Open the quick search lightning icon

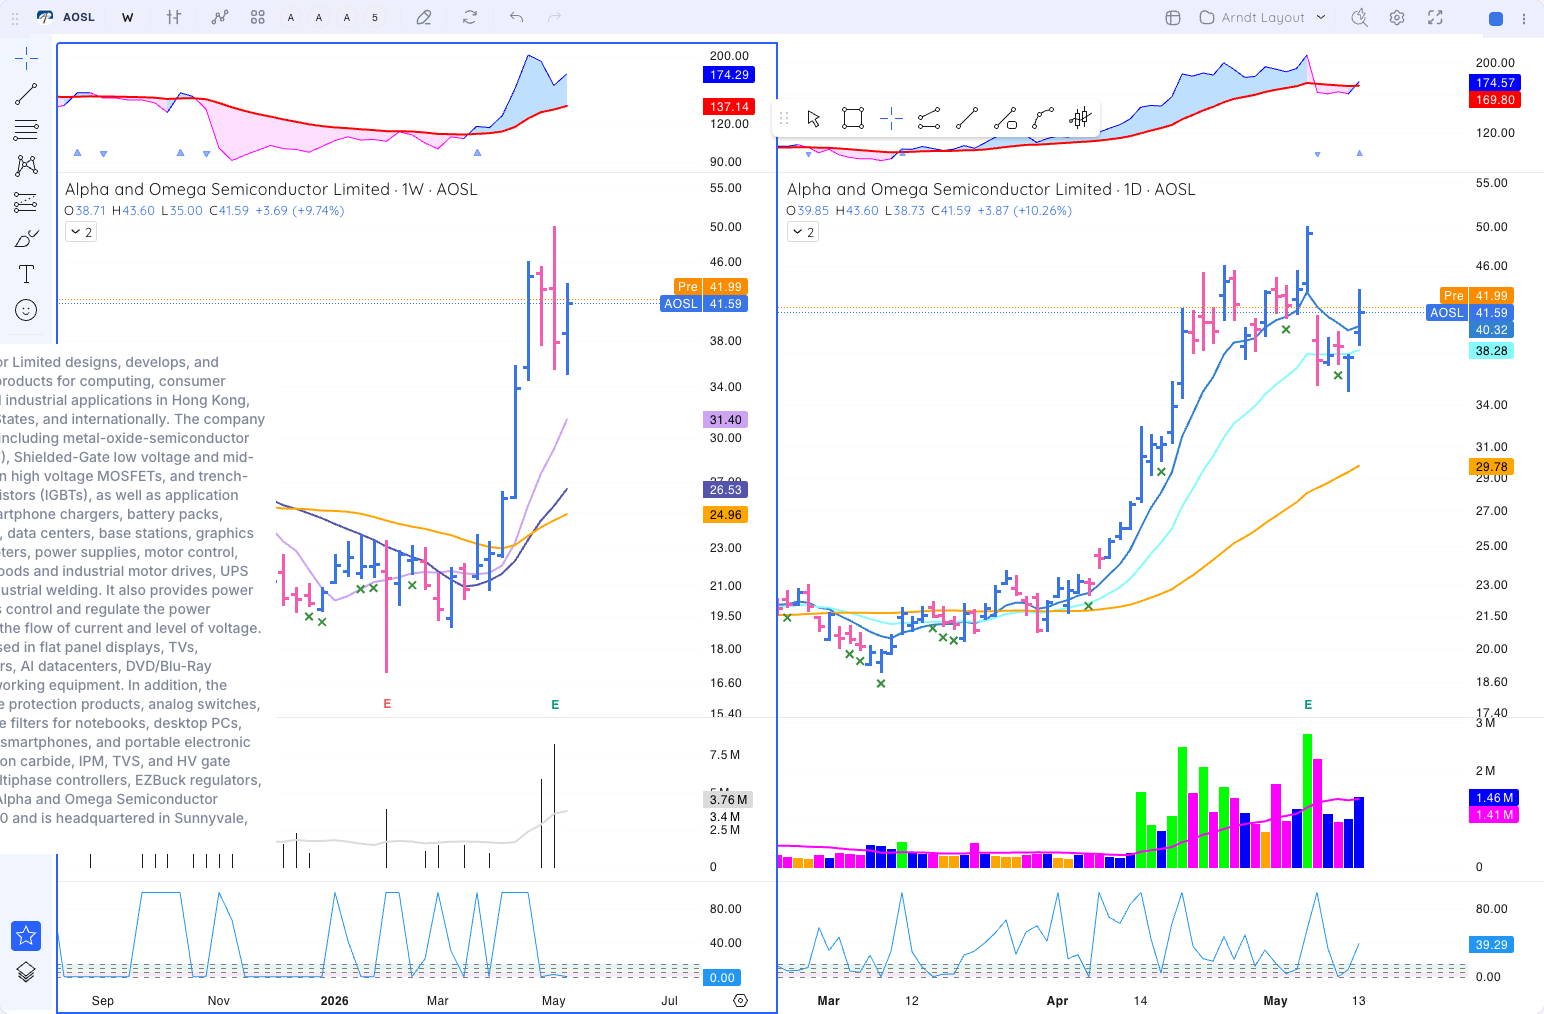1359,17
